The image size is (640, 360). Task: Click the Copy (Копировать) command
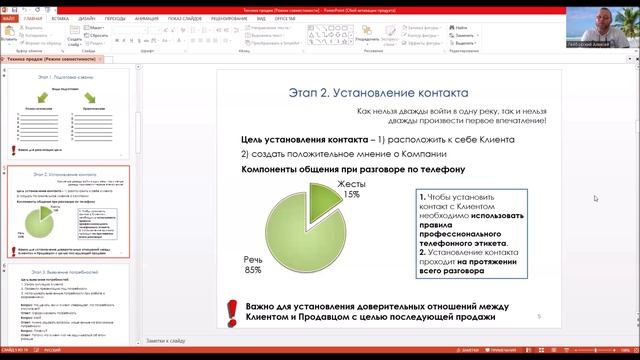[x=33, y=36]
